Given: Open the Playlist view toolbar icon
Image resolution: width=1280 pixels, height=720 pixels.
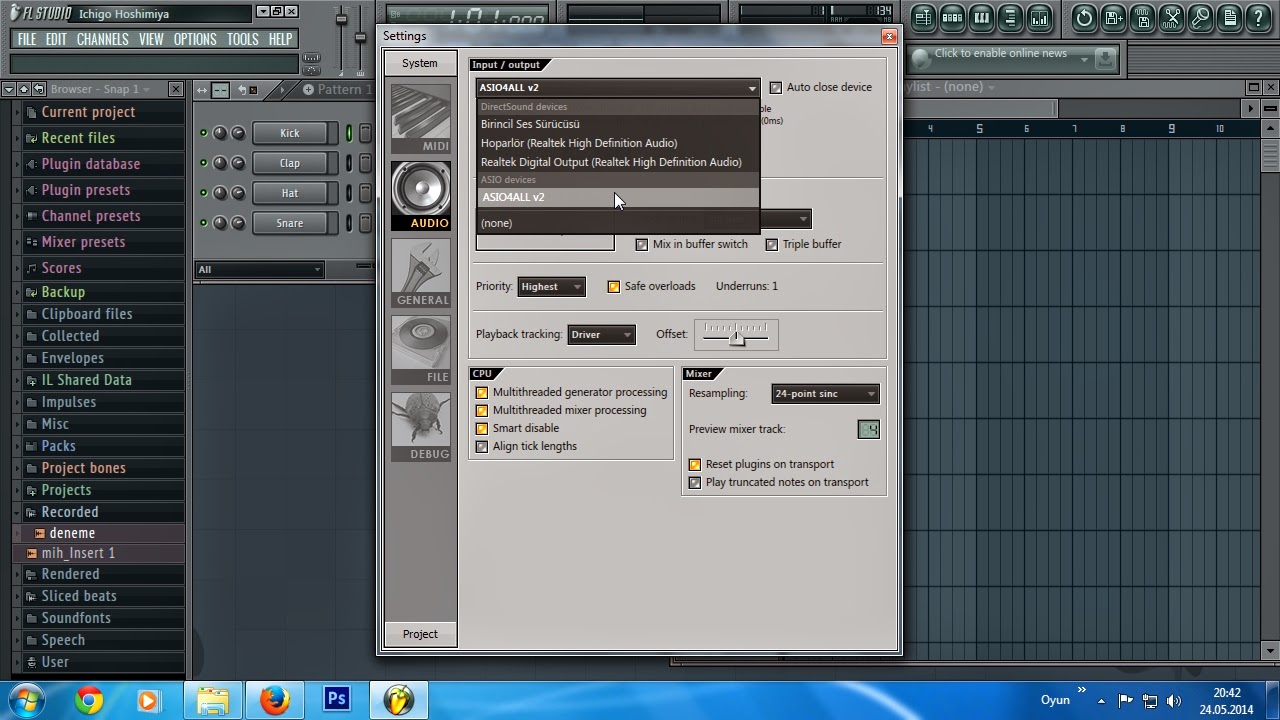Looking at the screenshot, I should 923,17.
